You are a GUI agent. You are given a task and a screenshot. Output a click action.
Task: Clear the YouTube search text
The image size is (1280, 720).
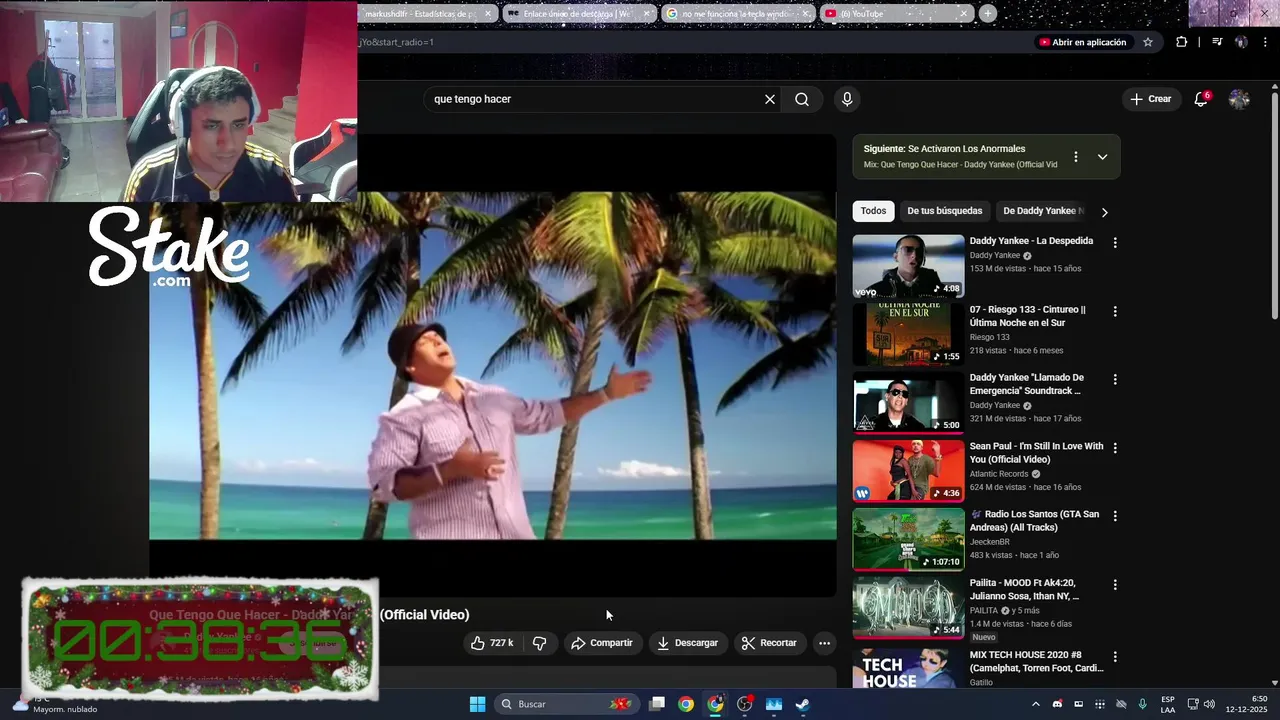click(x=770, y=99)
